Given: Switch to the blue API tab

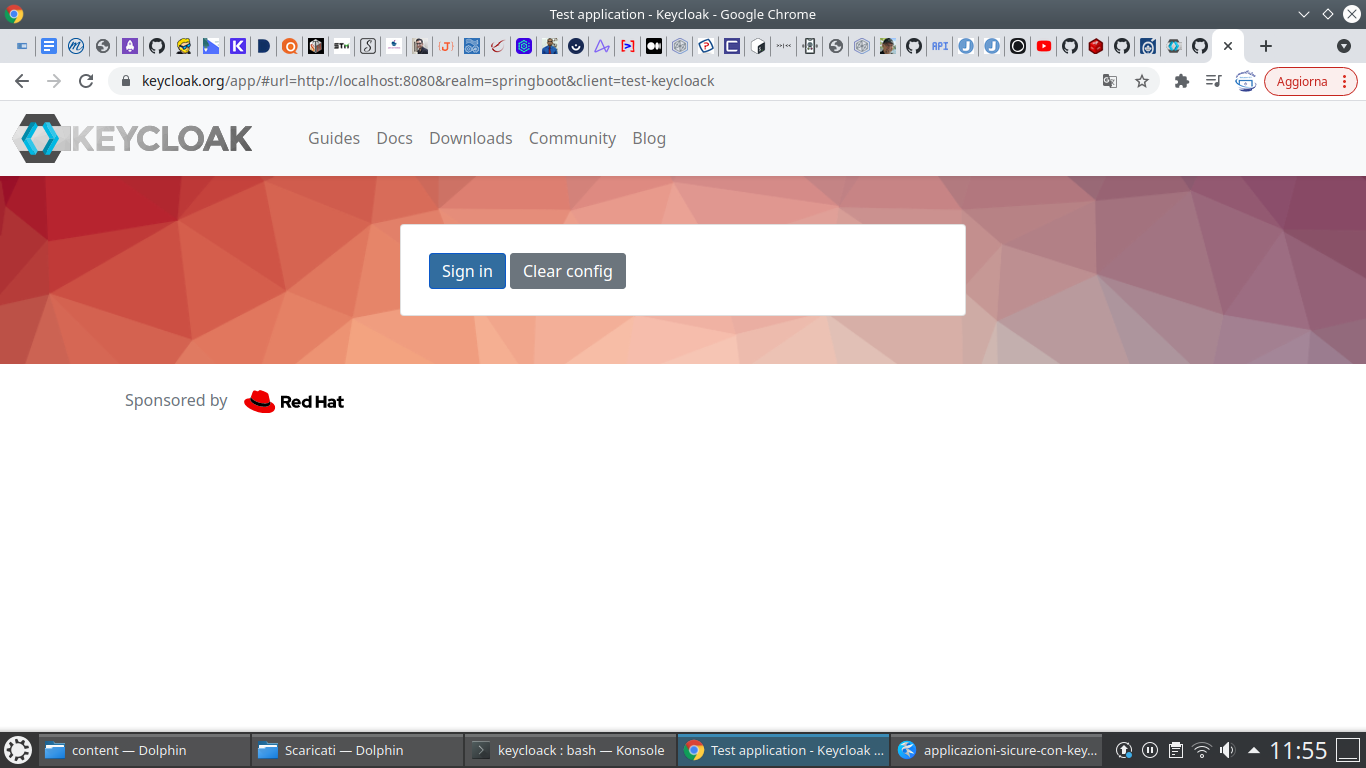Looking at the screenshot, I should 939,46.
